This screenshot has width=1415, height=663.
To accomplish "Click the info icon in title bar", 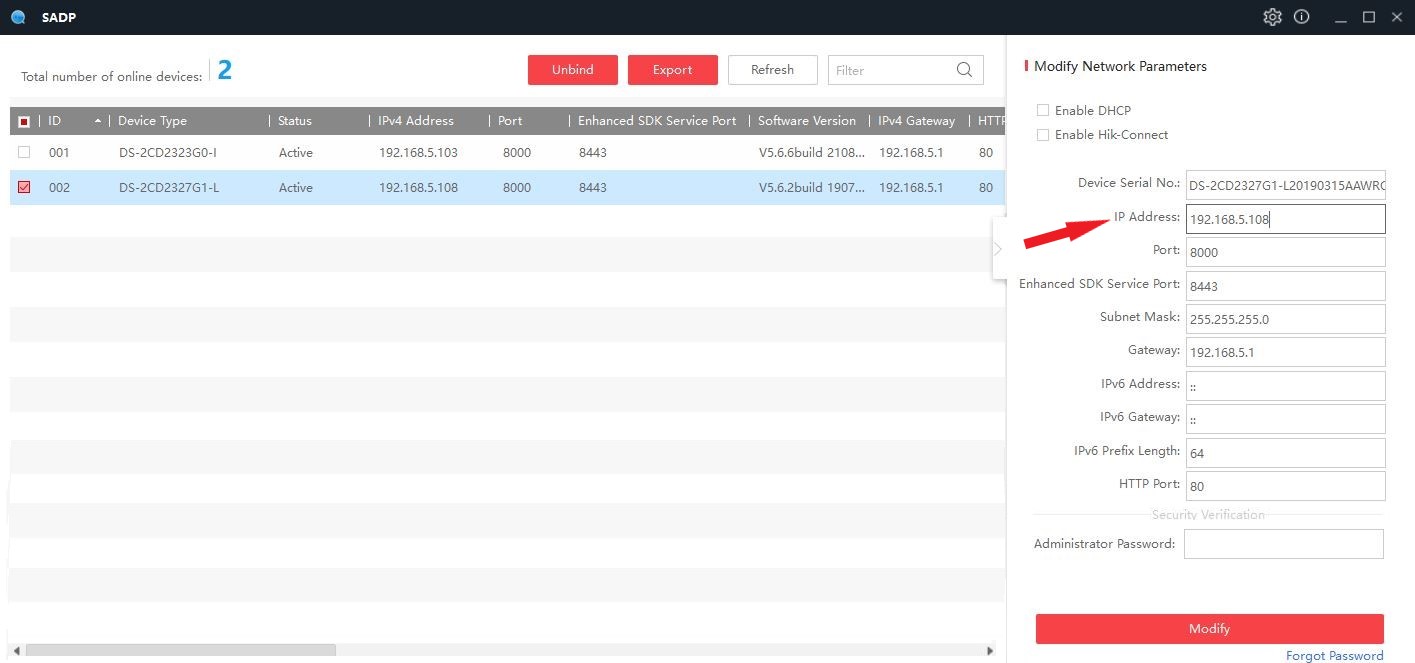I will [x=1301, y=17].
